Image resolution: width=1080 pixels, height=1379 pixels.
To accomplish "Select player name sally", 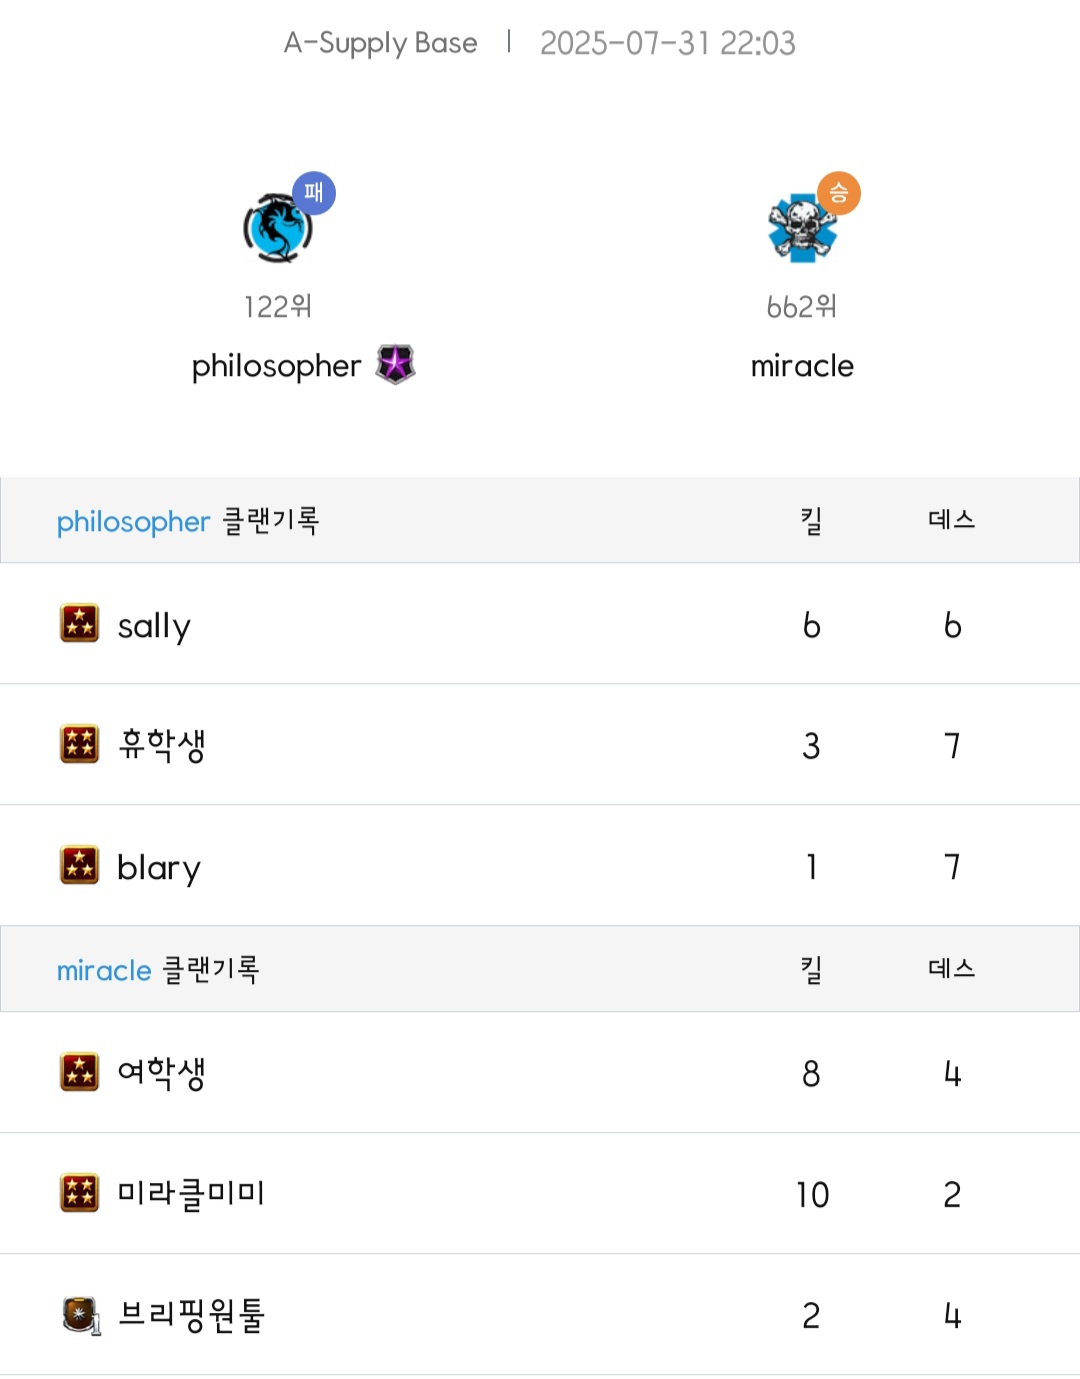I will tap(154, 626).
